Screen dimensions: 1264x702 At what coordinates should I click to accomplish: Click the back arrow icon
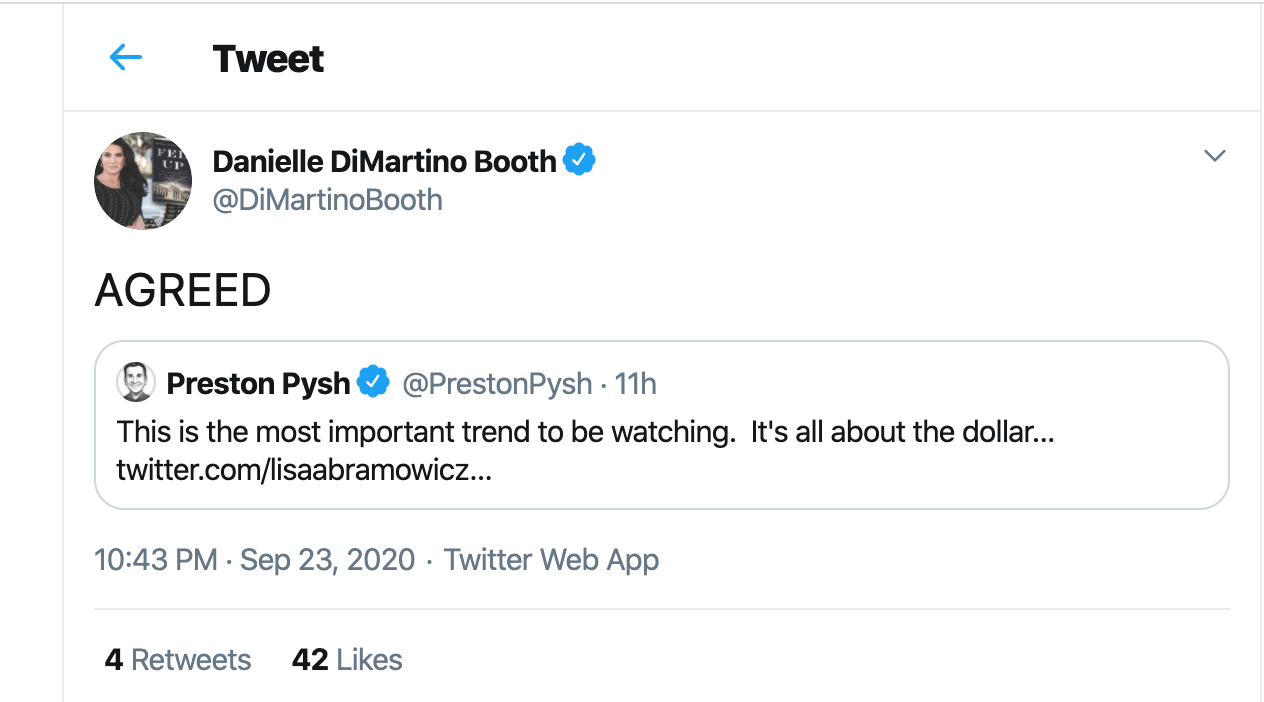pyautogui.click(x=126, y=58)
